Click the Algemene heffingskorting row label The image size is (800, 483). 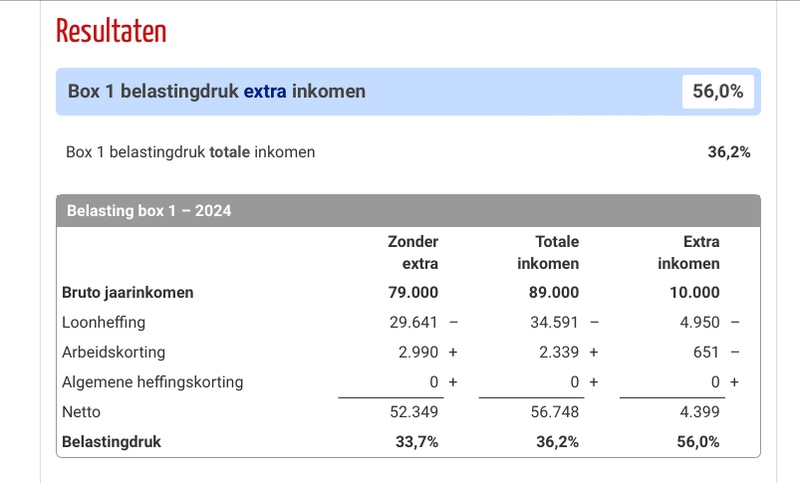tap(152, 382)
